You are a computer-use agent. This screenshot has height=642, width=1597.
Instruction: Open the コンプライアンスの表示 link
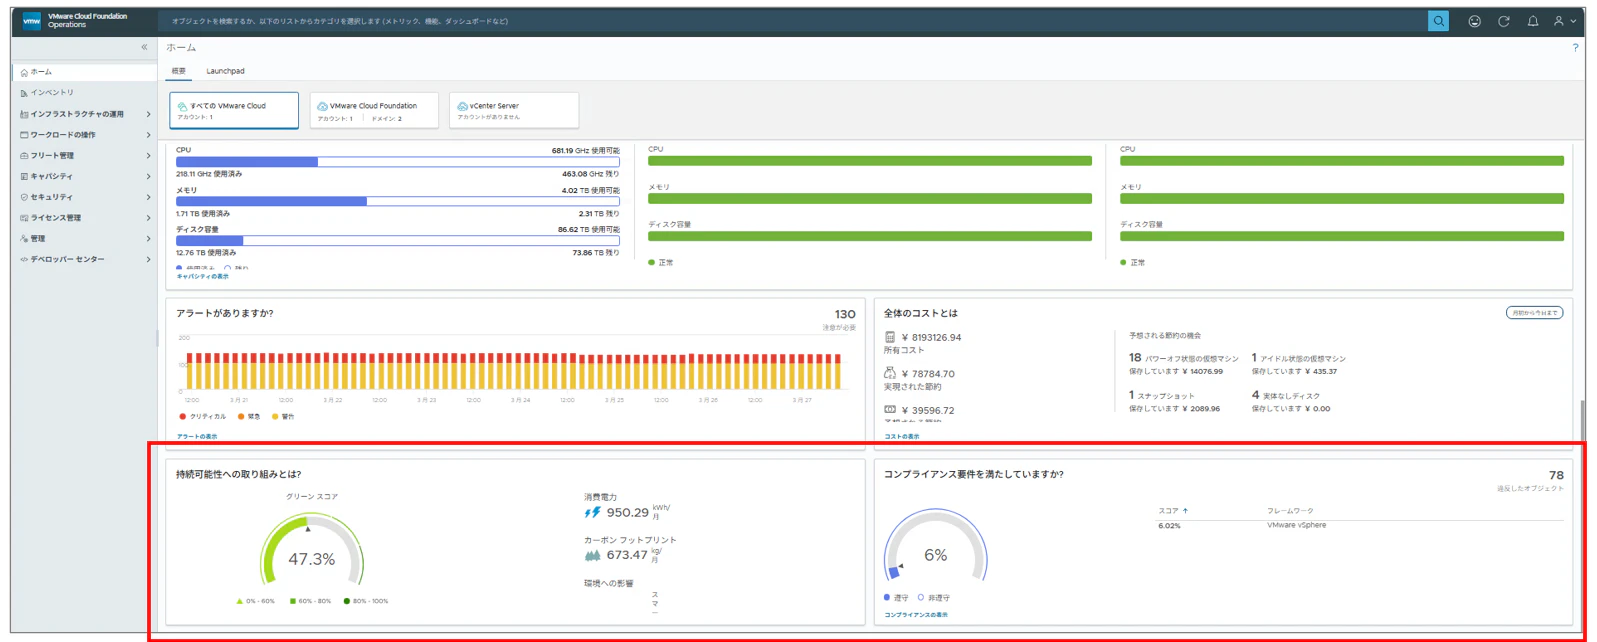pyautogui.click(x=915, y=615)
